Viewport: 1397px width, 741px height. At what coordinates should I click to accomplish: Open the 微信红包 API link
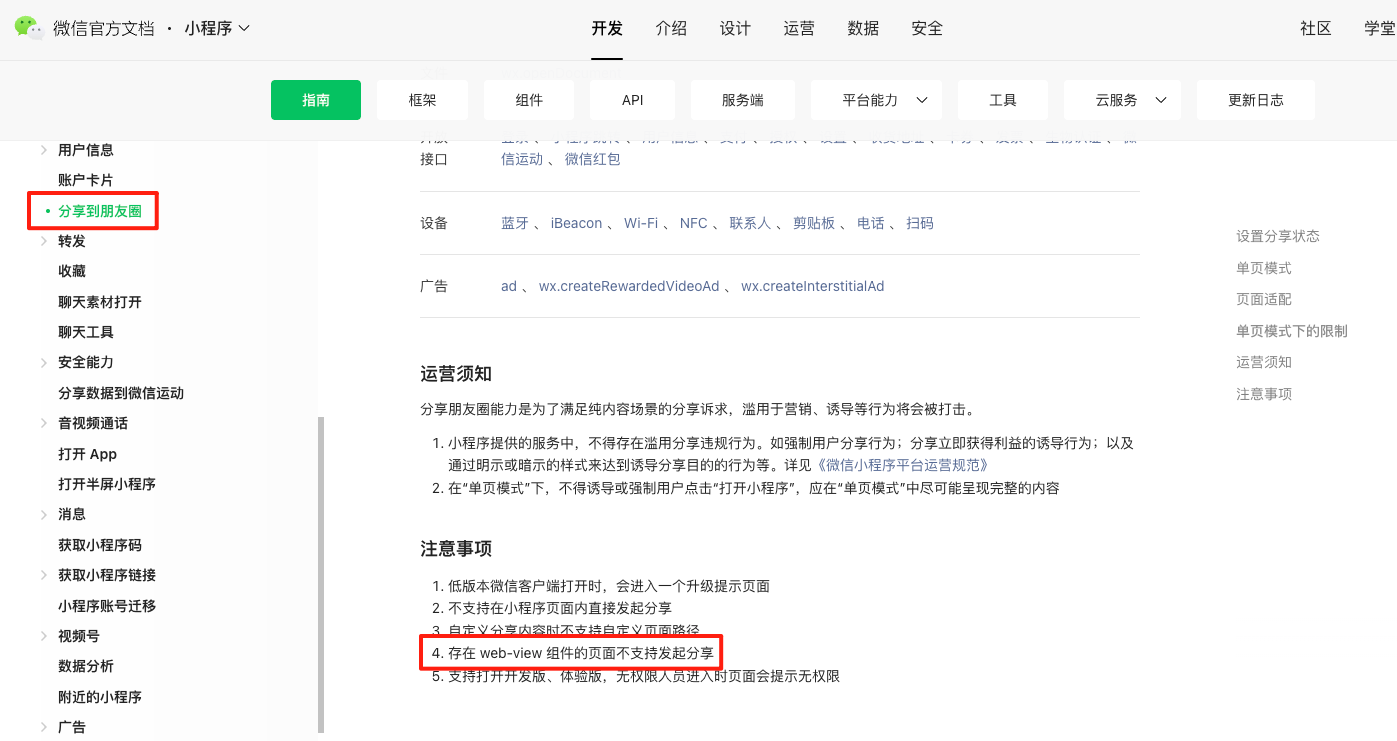pos(593,159)
